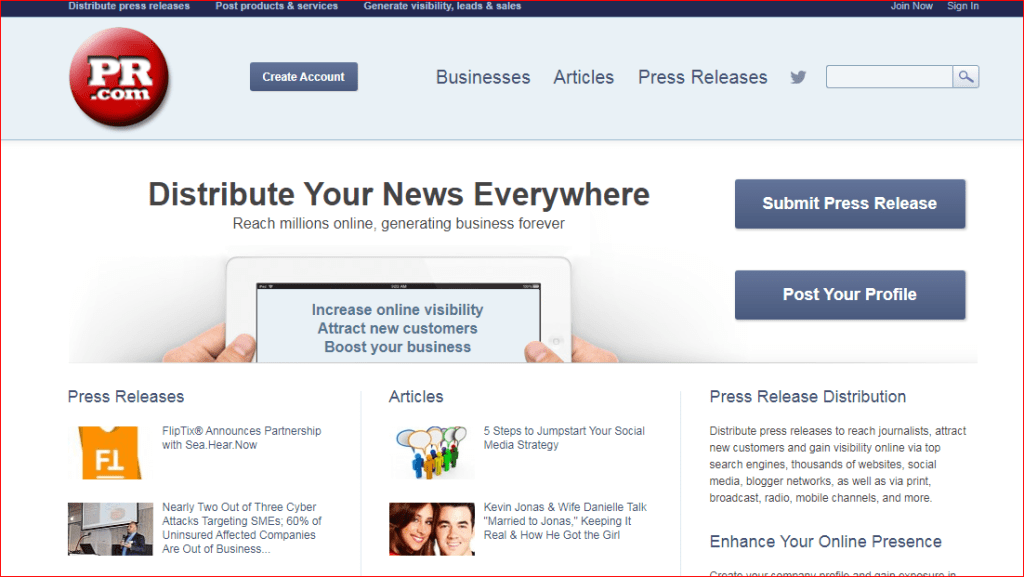Click the Sign In link

pyautogui.click(x=962, y=6)
